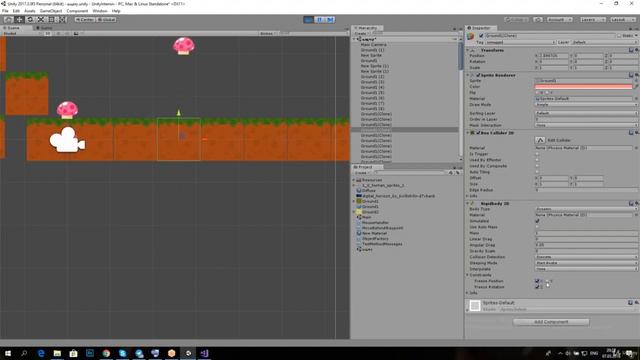Open the Layer dropdown in Inspector
Screen dimensions: 640x360
click(x=604, y=42)
